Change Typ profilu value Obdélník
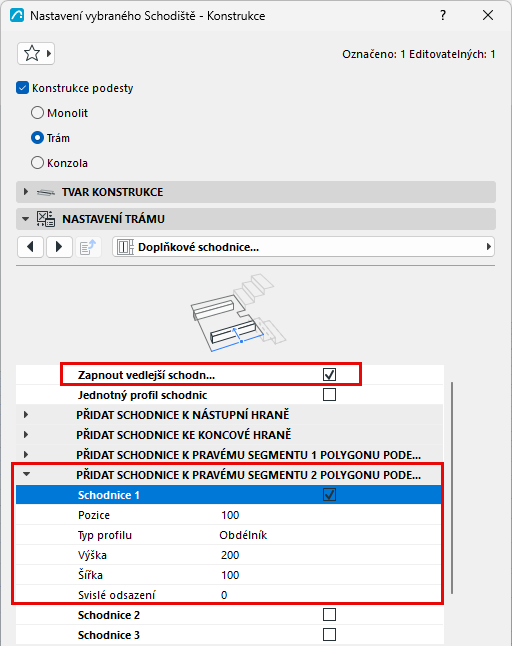The image size is (512, 646). point(243,535)
